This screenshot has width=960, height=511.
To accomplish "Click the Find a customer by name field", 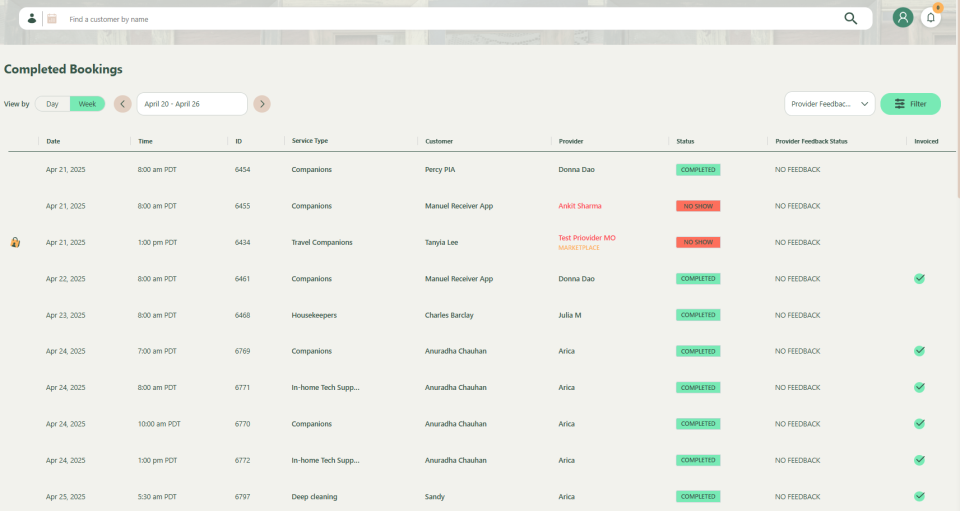I will point(440,18).
